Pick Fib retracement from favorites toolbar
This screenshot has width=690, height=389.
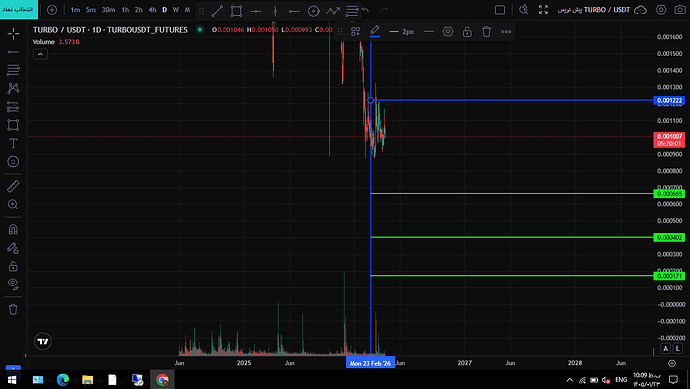pyautogui.click(x=352, y=11)
